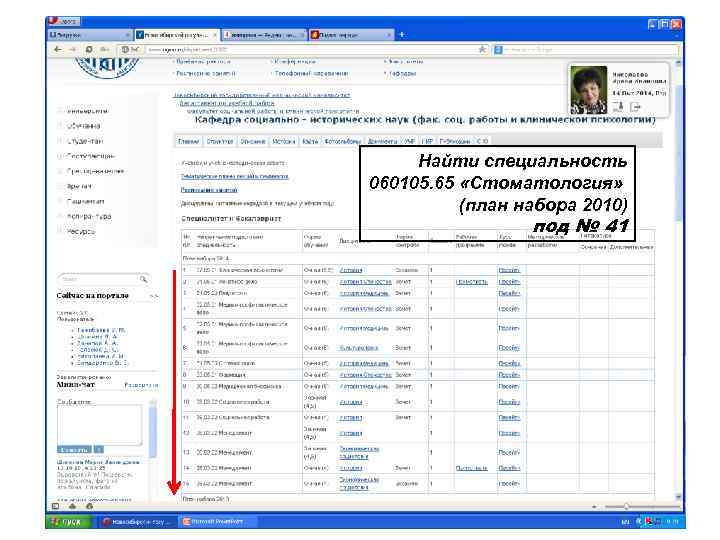Viewport: 720px width, 540px height.
Task: Open Перейти link in row 1 of table
Action: 509,270
